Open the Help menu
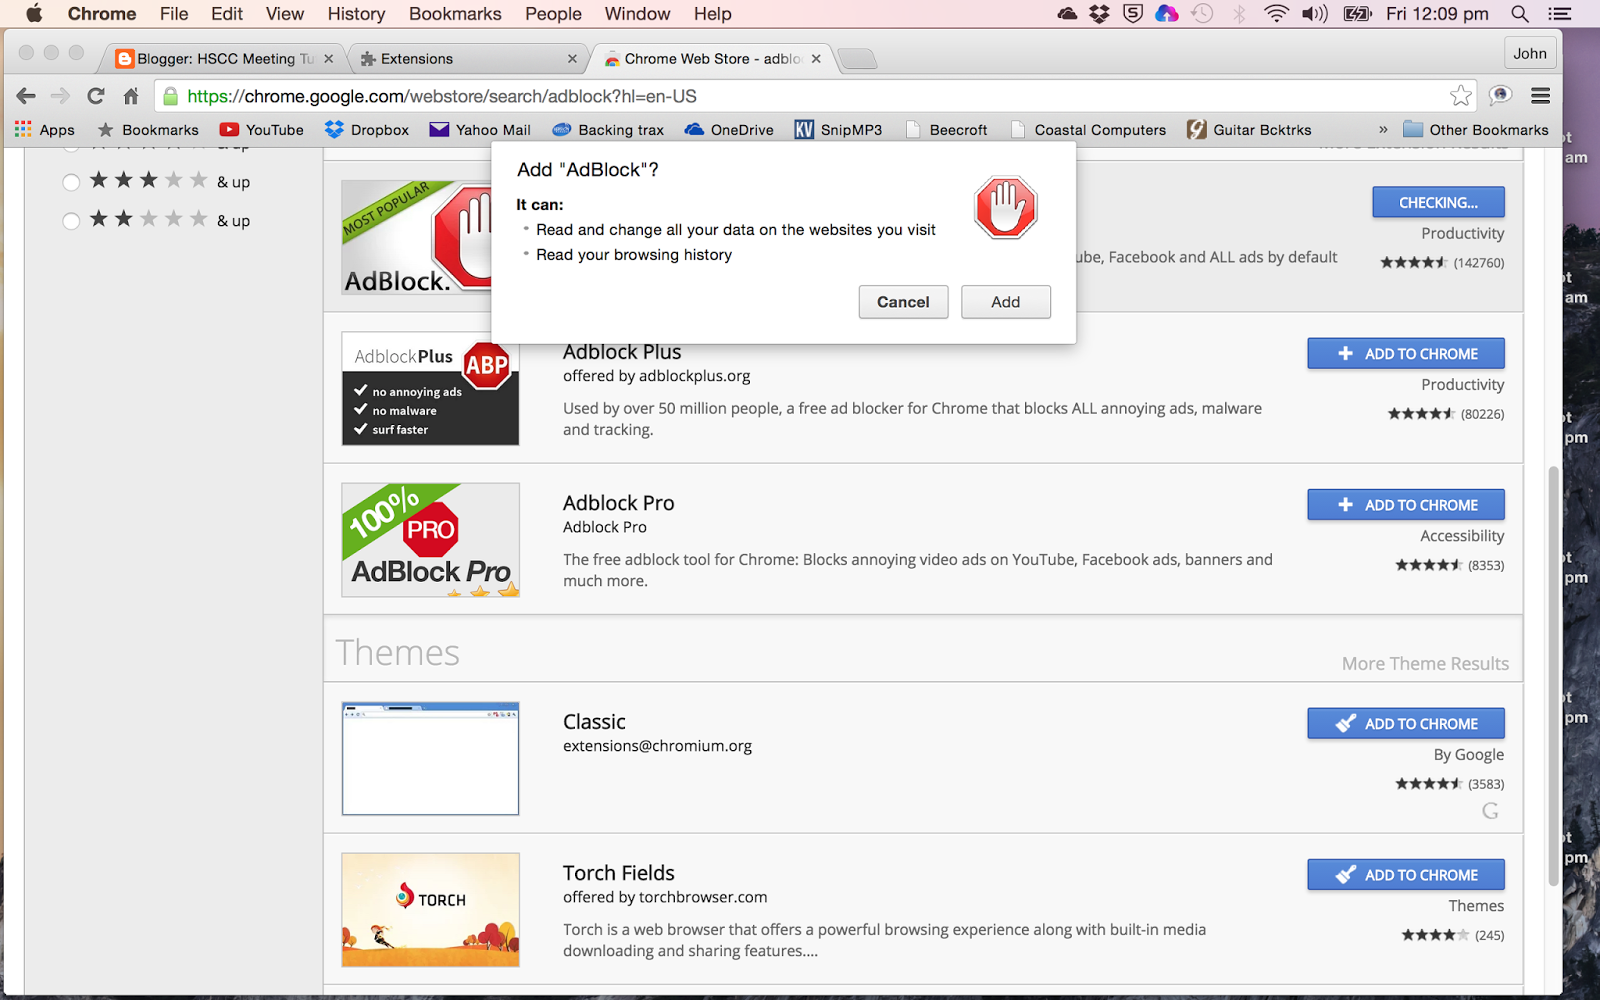The image size is (1600, 1000). (713, 14)
